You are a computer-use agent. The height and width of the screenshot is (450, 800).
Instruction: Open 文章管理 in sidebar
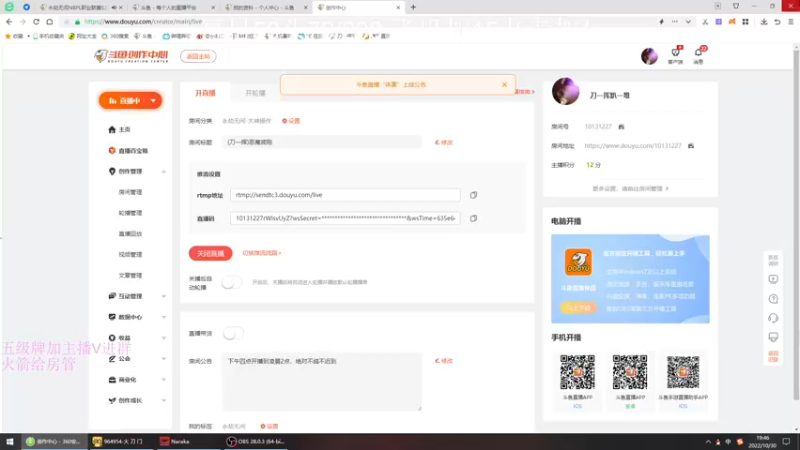(130, 276)
